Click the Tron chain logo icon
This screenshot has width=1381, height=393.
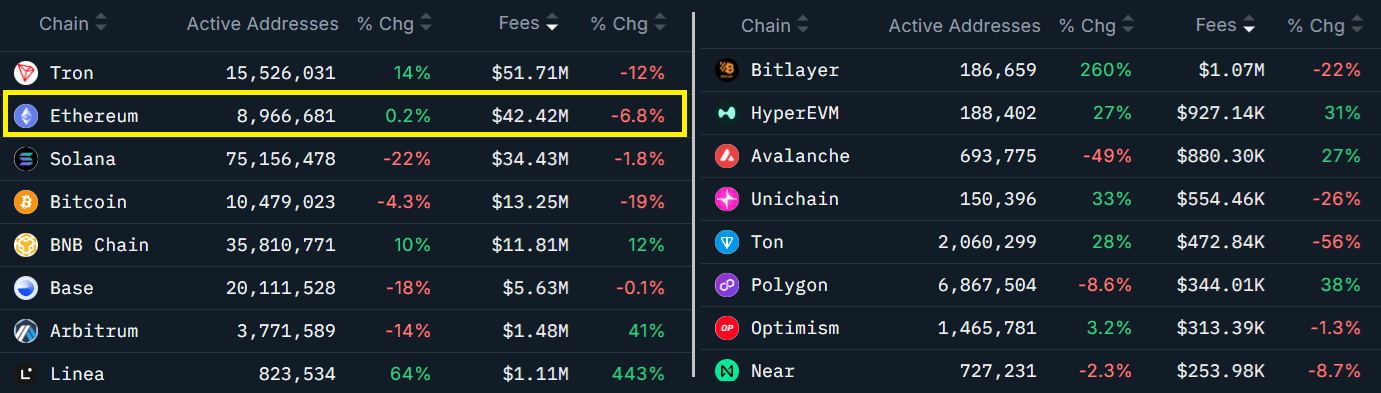point(25,73)
